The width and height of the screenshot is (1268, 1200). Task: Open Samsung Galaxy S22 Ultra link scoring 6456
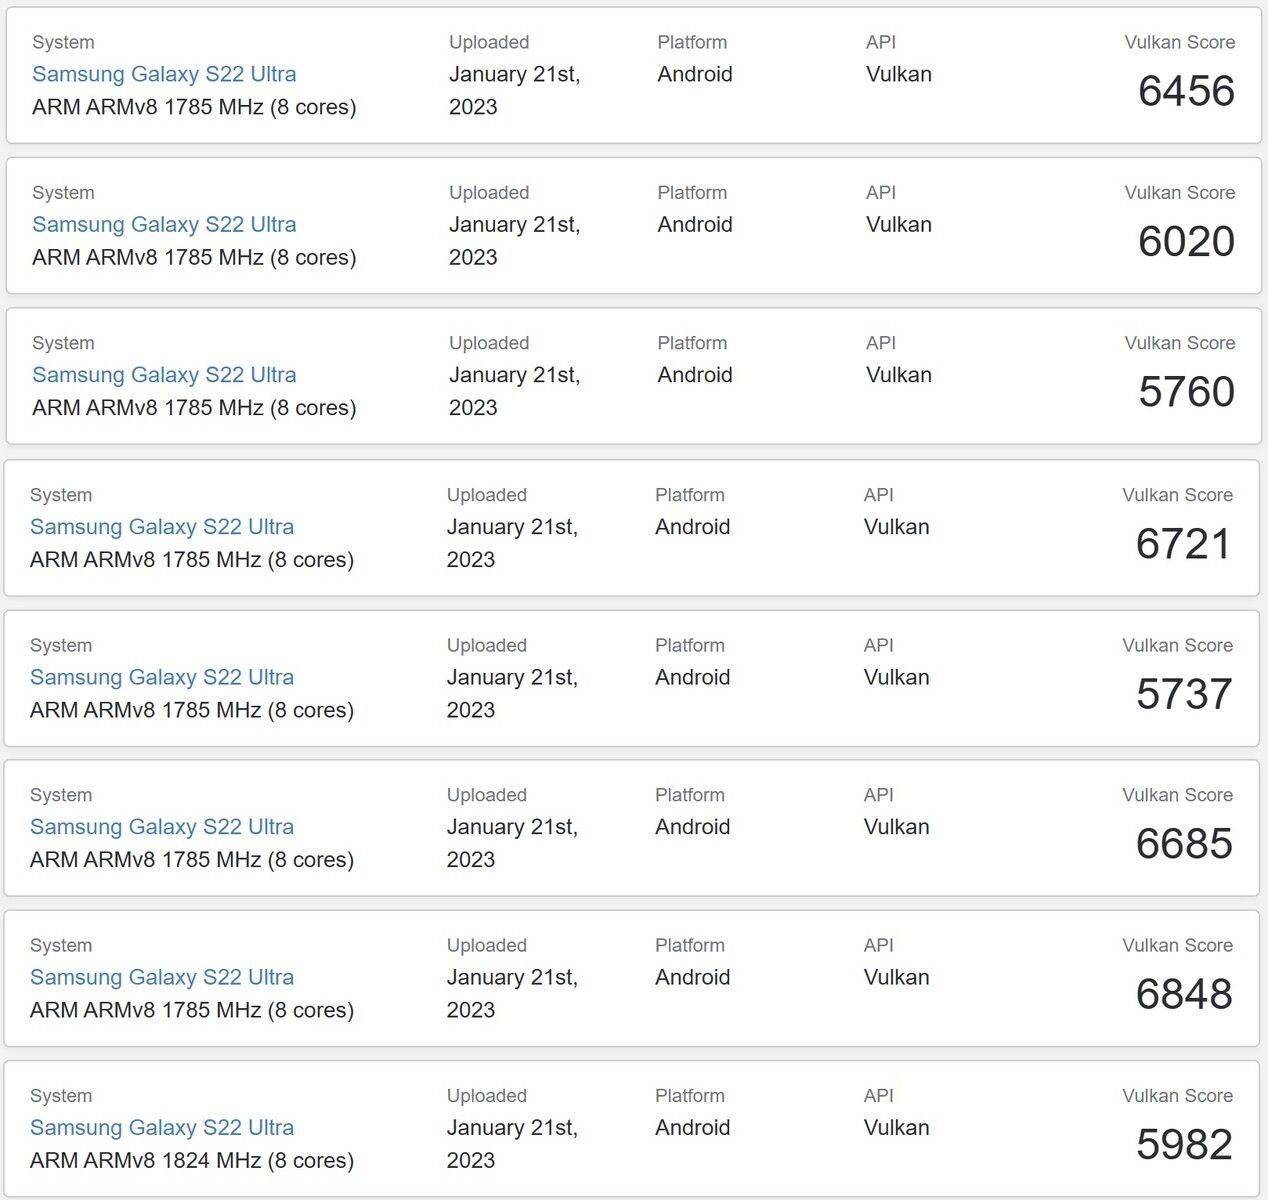coord(164,74)
